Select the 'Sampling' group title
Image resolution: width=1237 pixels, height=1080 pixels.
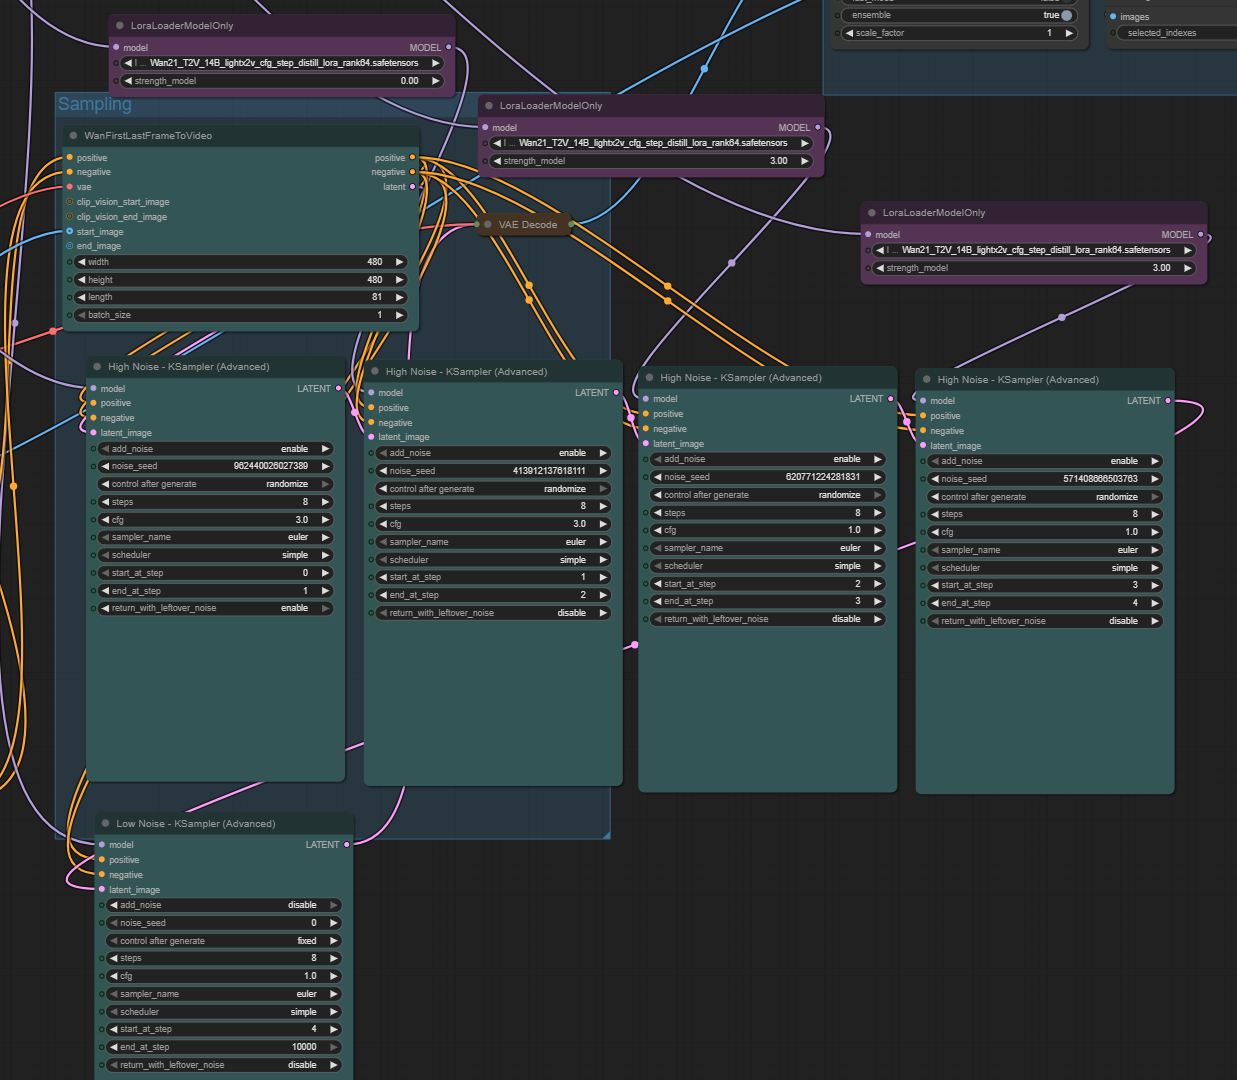[94, 104]
